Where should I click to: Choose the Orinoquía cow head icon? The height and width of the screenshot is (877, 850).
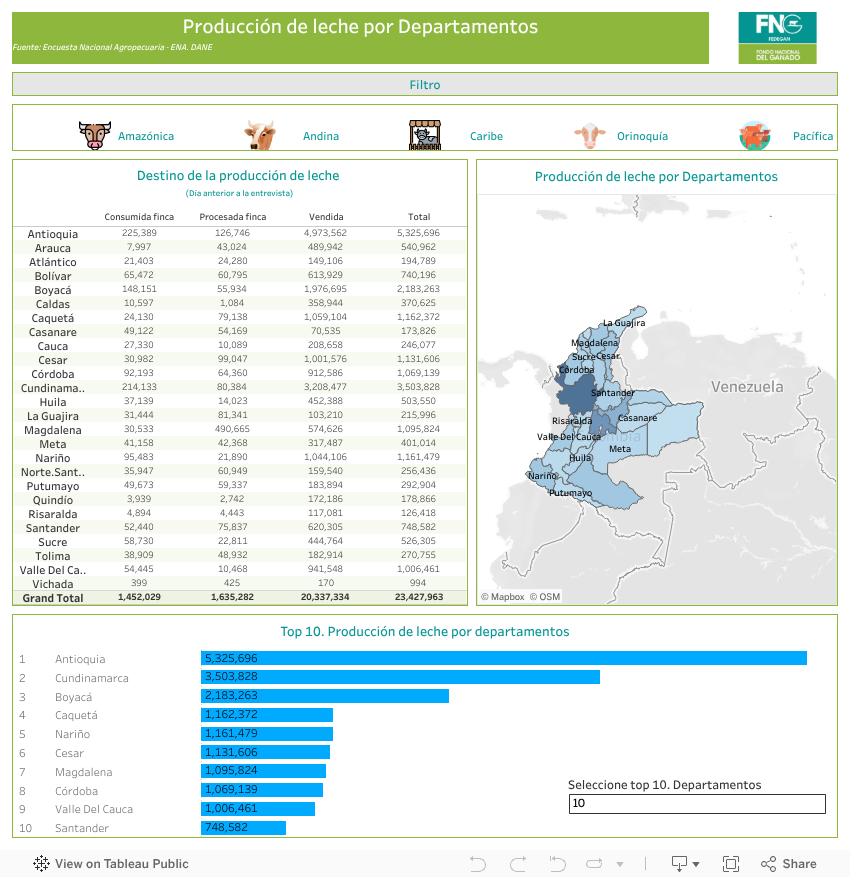[x=590, y=135]
